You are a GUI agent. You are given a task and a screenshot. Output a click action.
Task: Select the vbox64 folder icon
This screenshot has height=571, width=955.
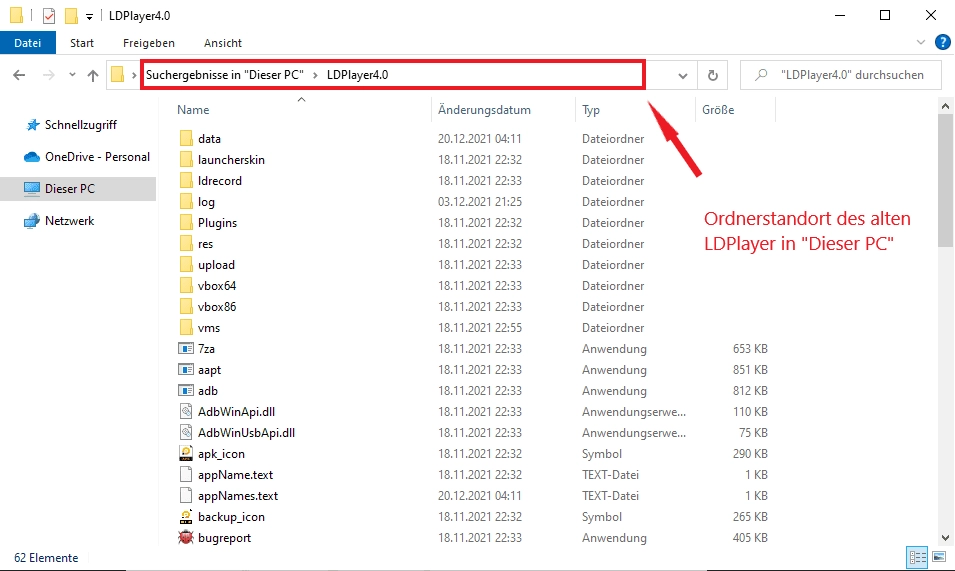(x=186, y=286)
